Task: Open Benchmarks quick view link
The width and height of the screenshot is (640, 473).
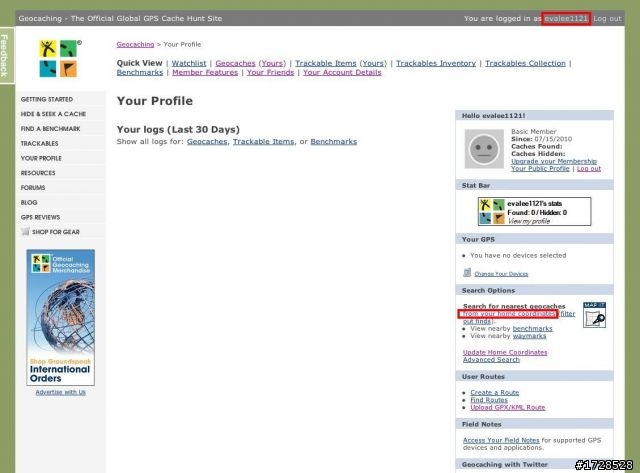Action: click(x=140, y=72)
